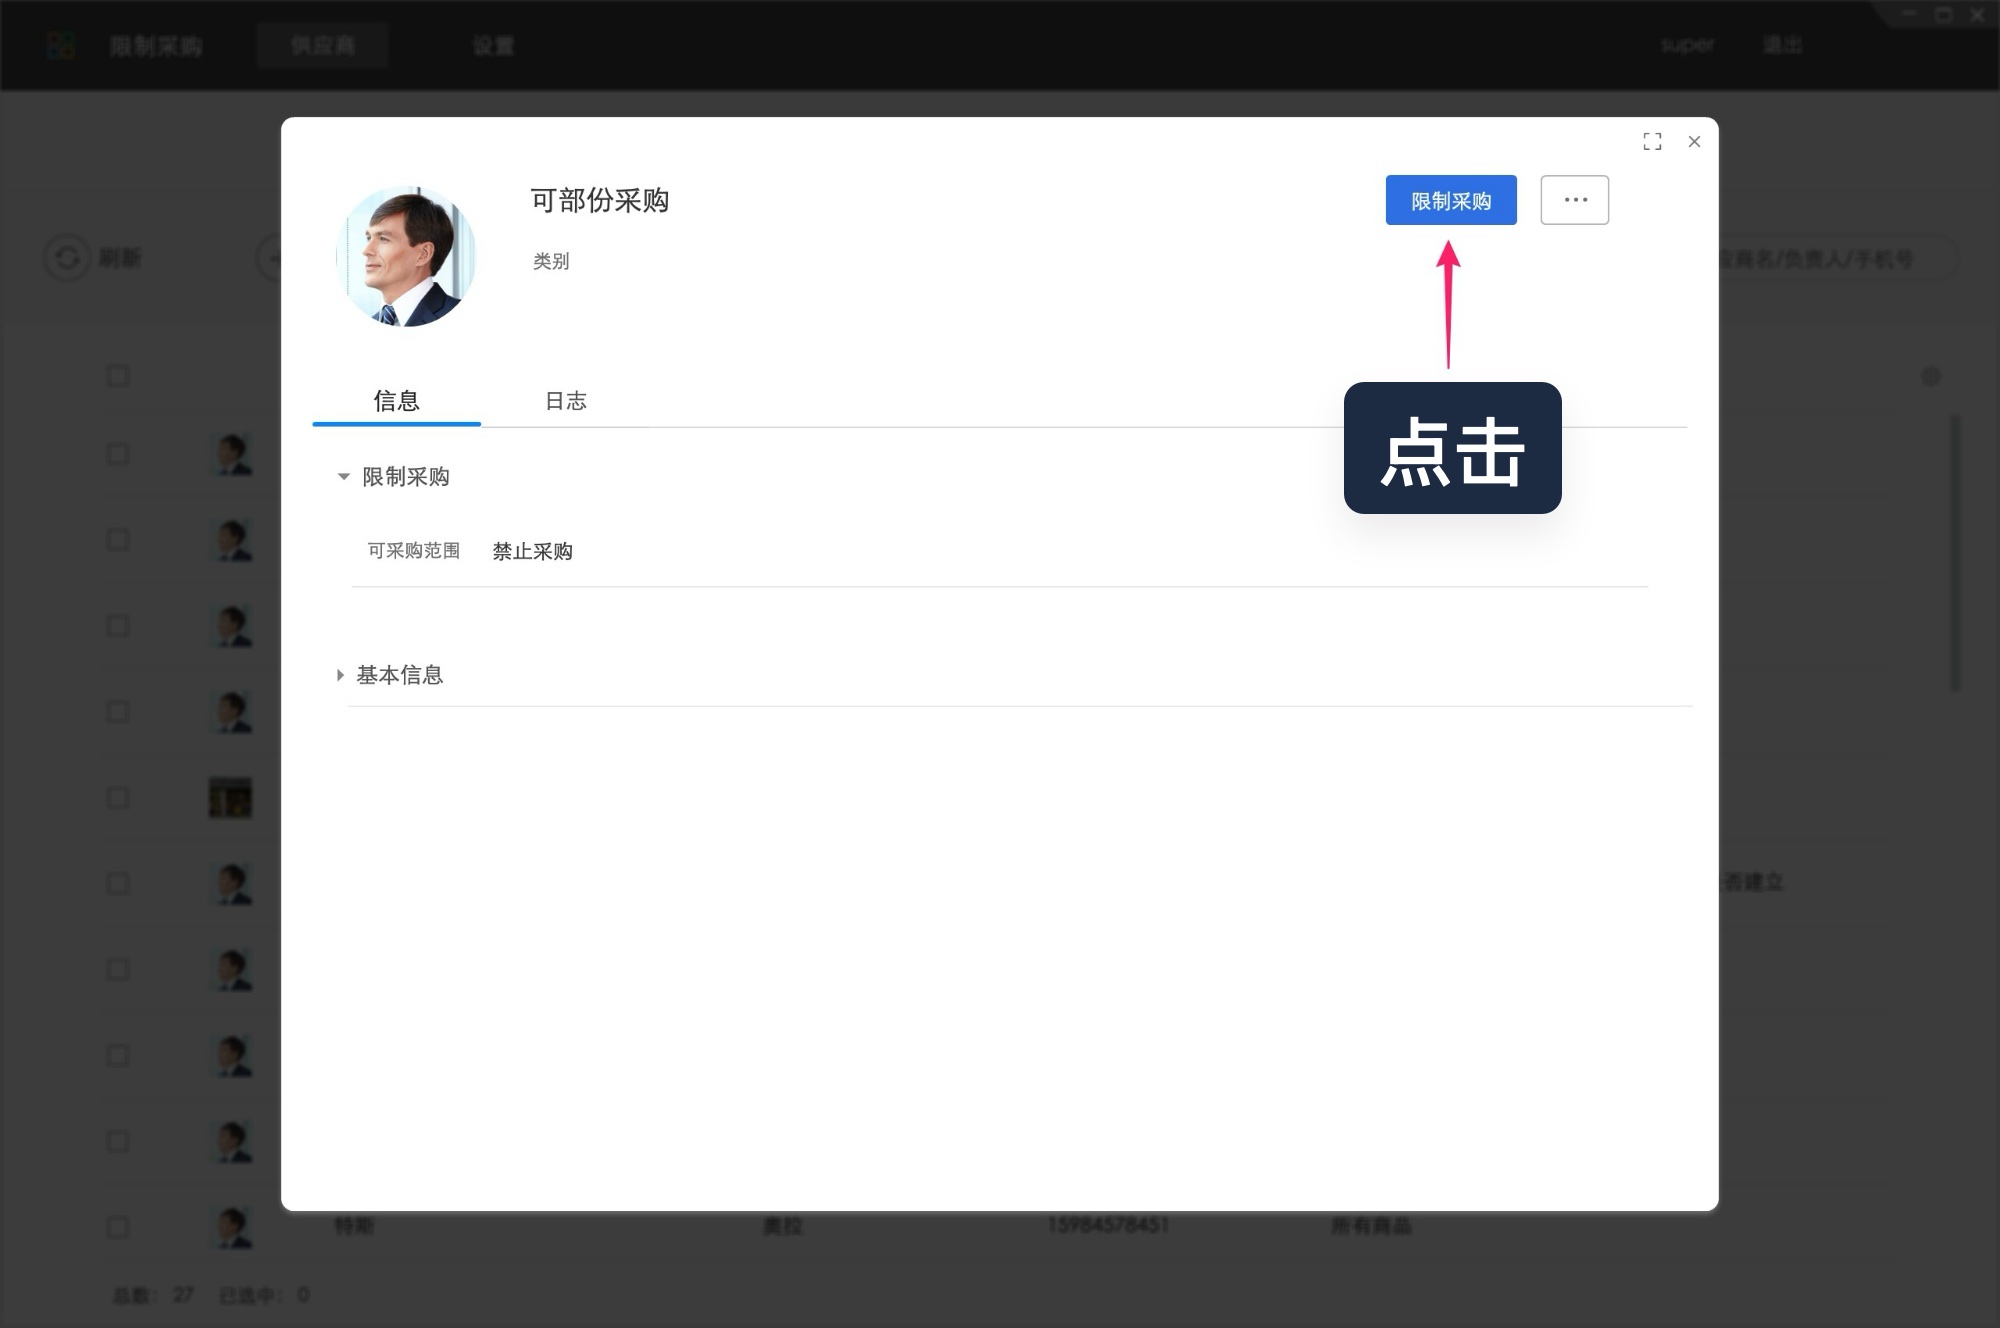Click the gray status dot near list header
The image size is (2000, 1328).
[1933, 375]
